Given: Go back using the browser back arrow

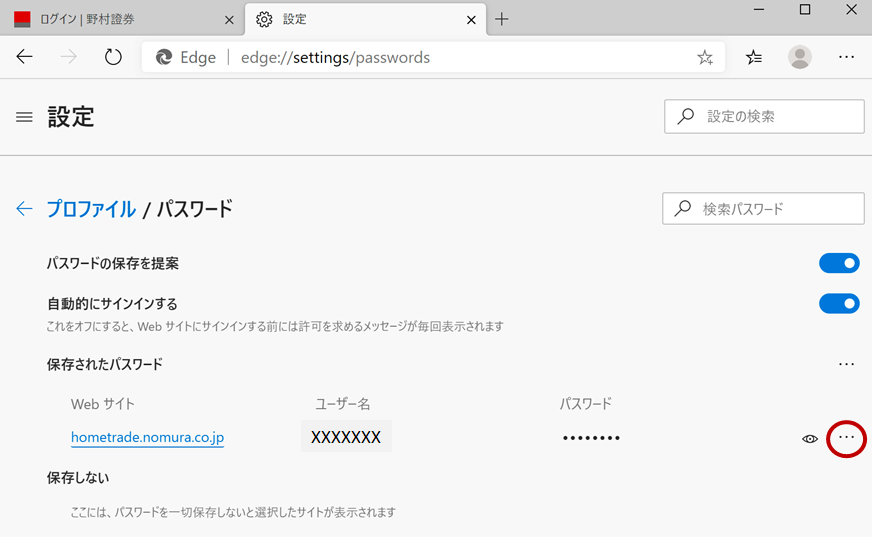Looking at the screenshot, I should [24, 57].
